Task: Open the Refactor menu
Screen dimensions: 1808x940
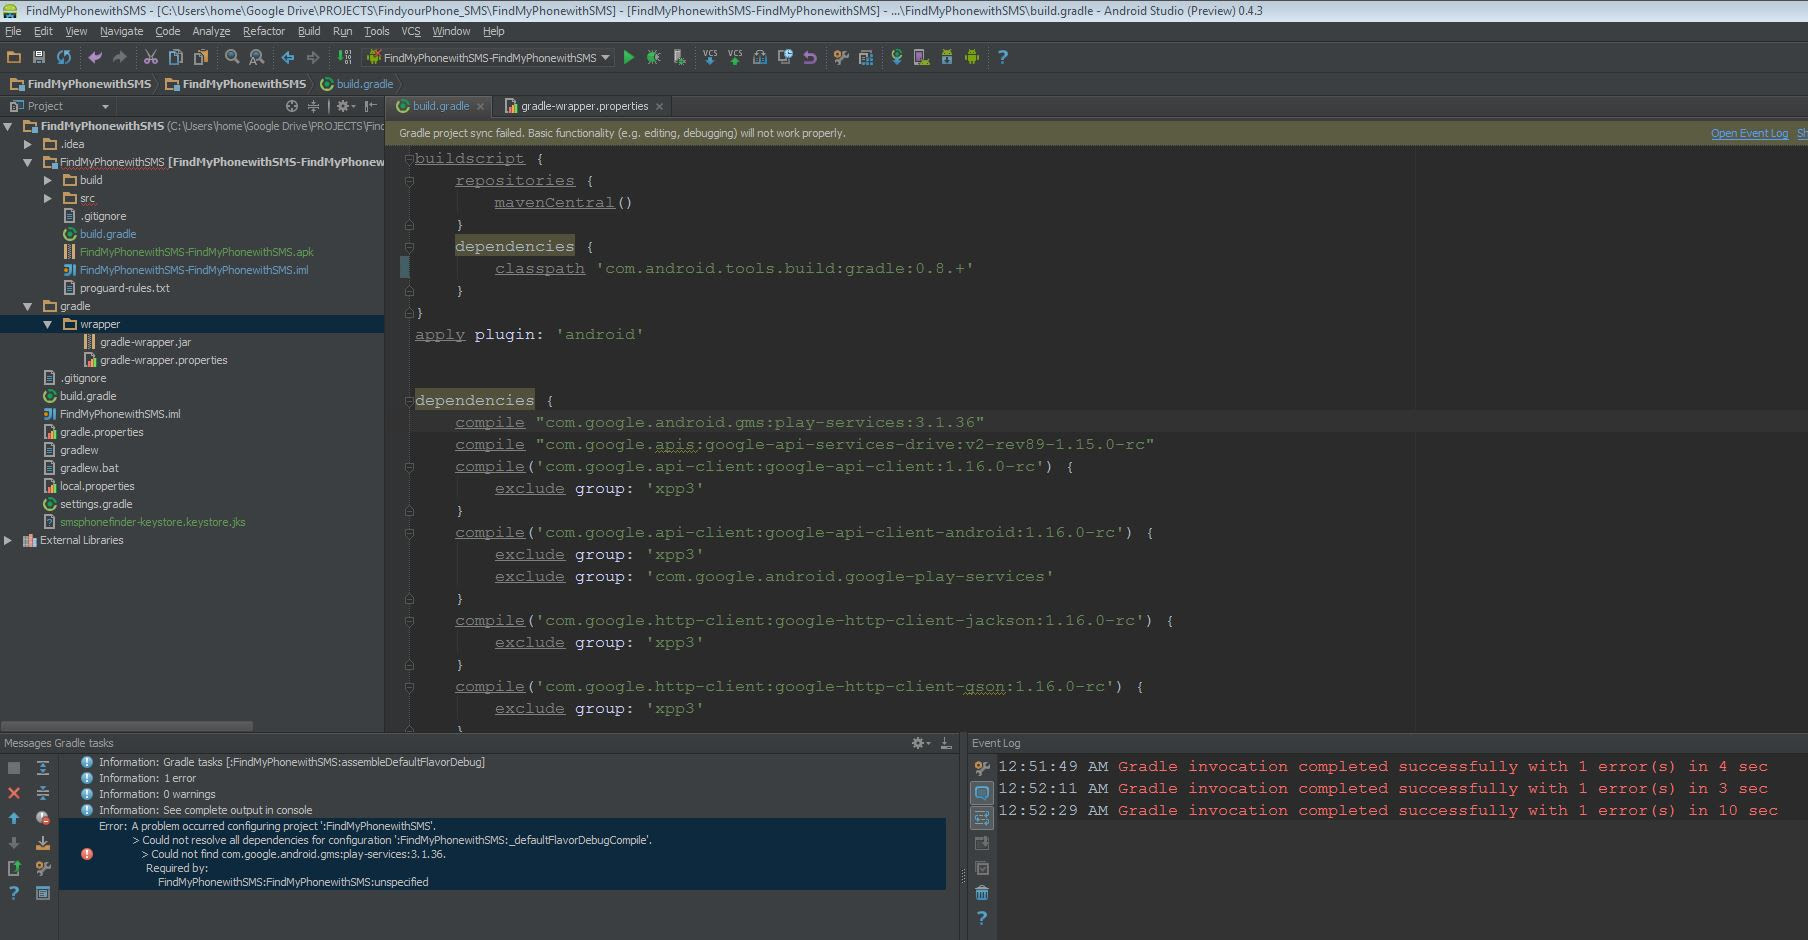Action: point(263,31)
